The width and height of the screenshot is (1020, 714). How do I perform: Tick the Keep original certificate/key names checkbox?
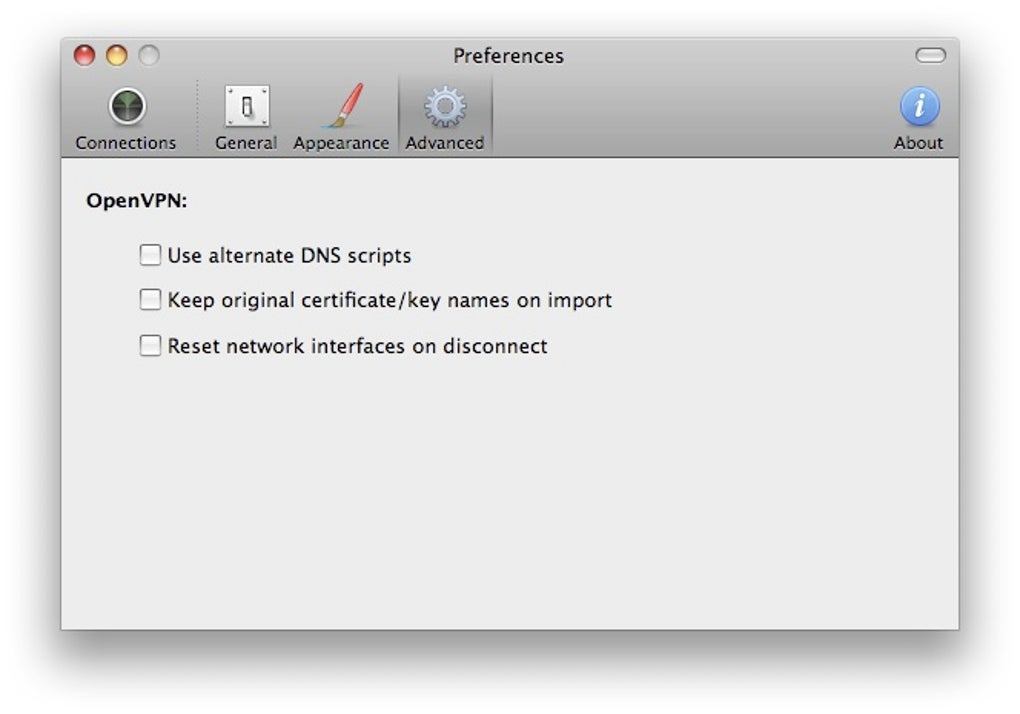coord(150,299)
